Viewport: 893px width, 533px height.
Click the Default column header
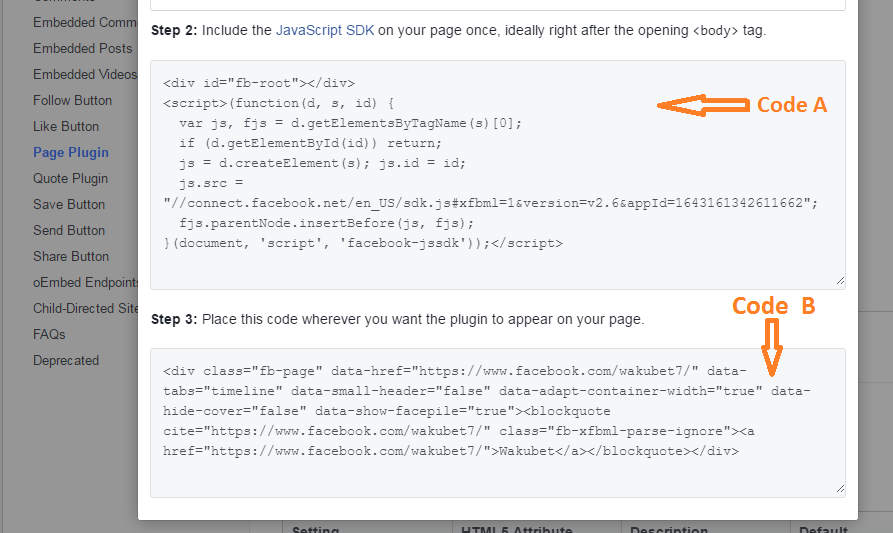click(823, 528)
